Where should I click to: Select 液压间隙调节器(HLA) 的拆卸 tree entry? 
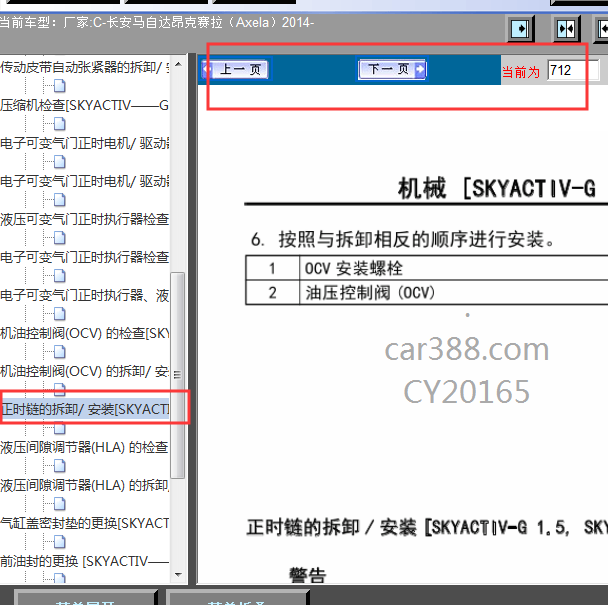(x=85, y=486)
